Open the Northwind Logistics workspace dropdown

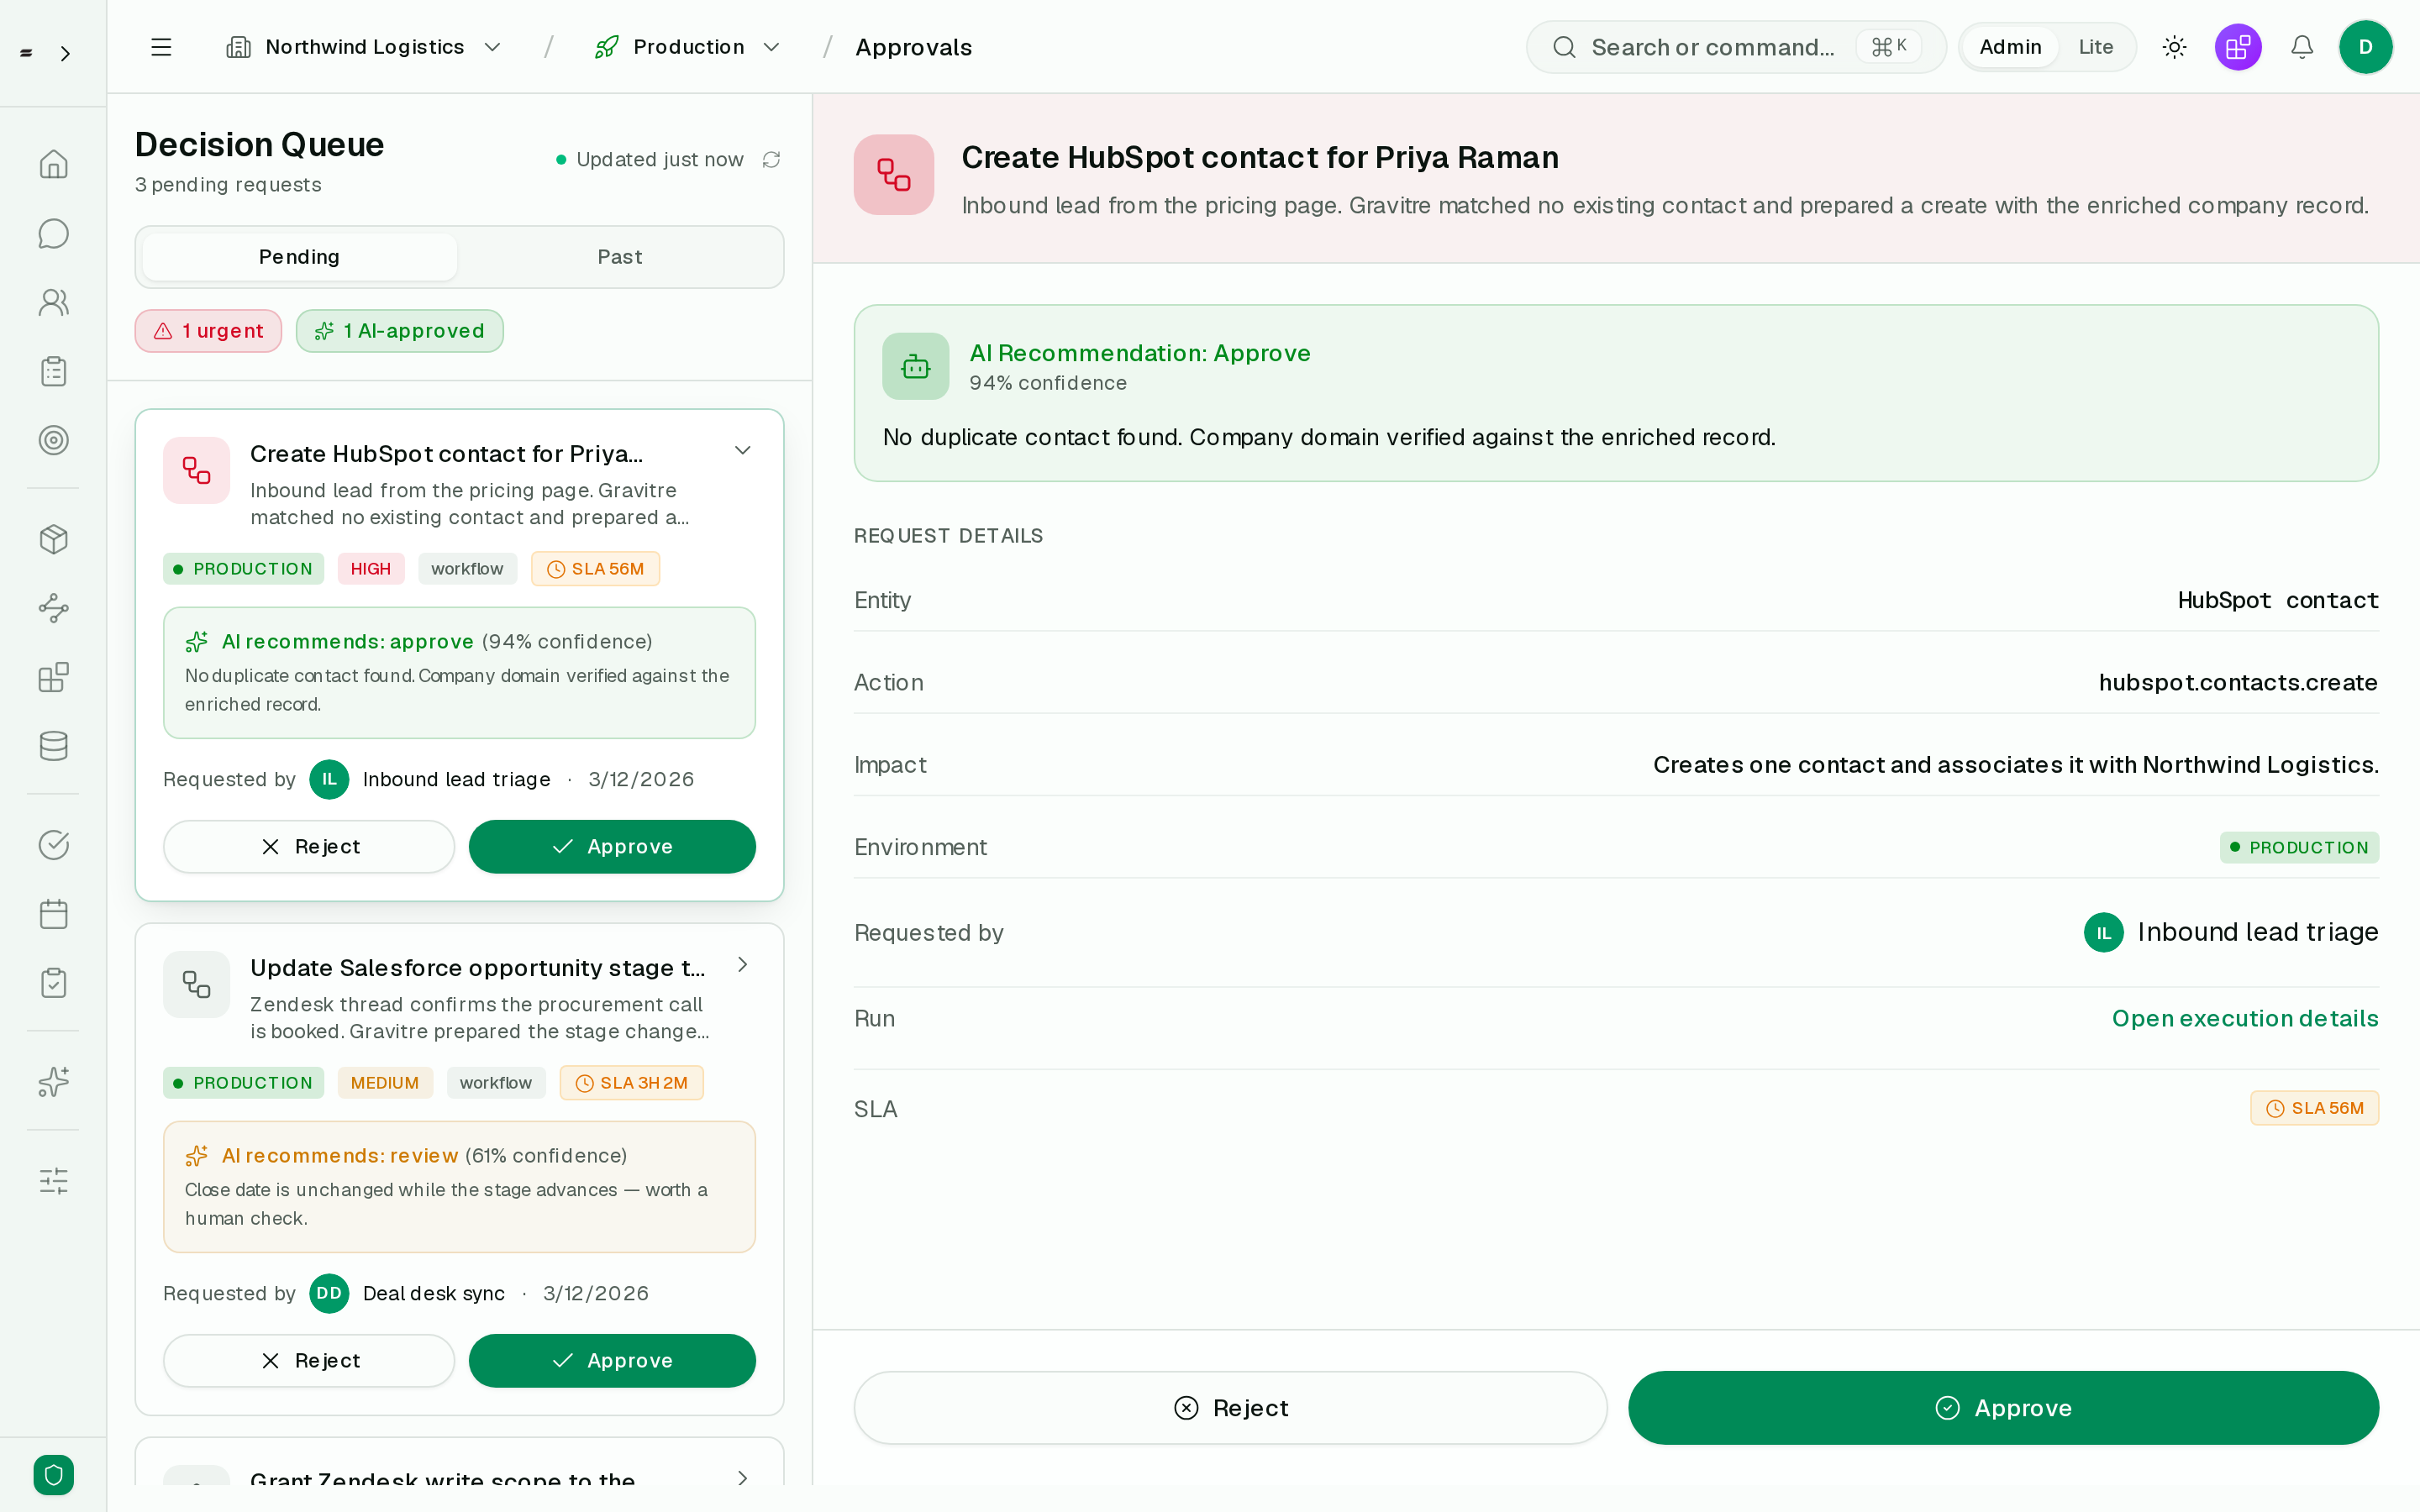(364, 47)
